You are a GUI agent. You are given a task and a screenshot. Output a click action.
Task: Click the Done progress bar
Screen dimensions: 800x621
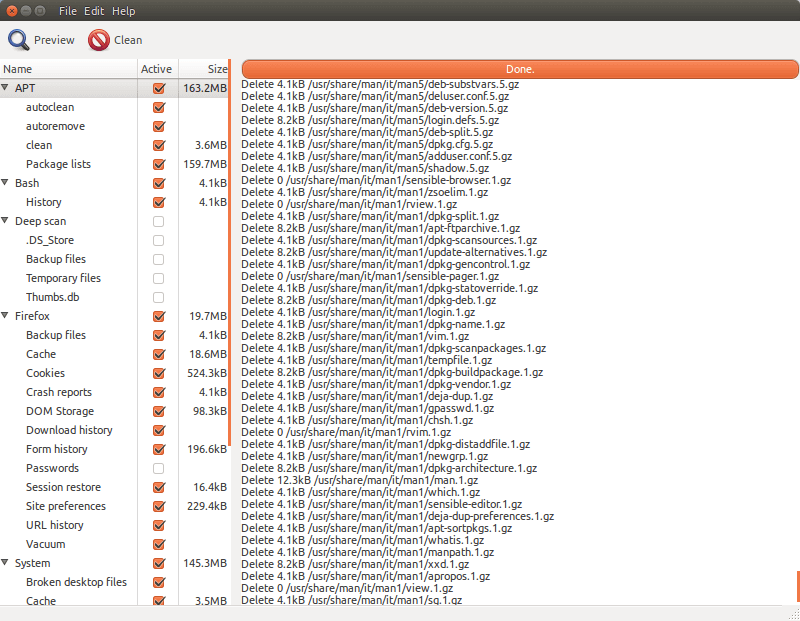click(520, 69)
